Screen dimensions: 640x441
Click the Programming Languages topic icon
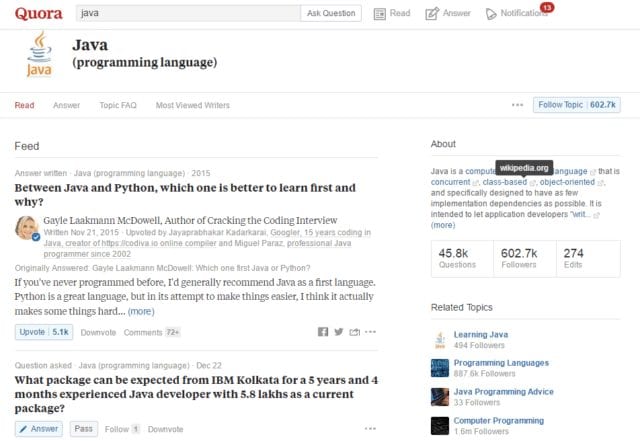point(440,368)
